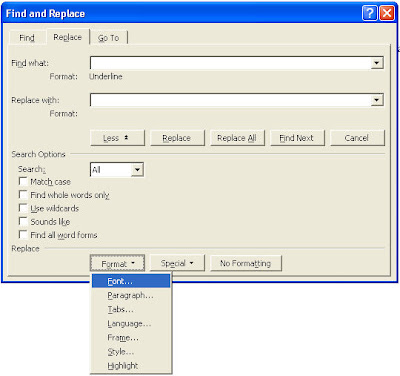
Task: Click the Underline format text
Action: [x=106, y=76]
